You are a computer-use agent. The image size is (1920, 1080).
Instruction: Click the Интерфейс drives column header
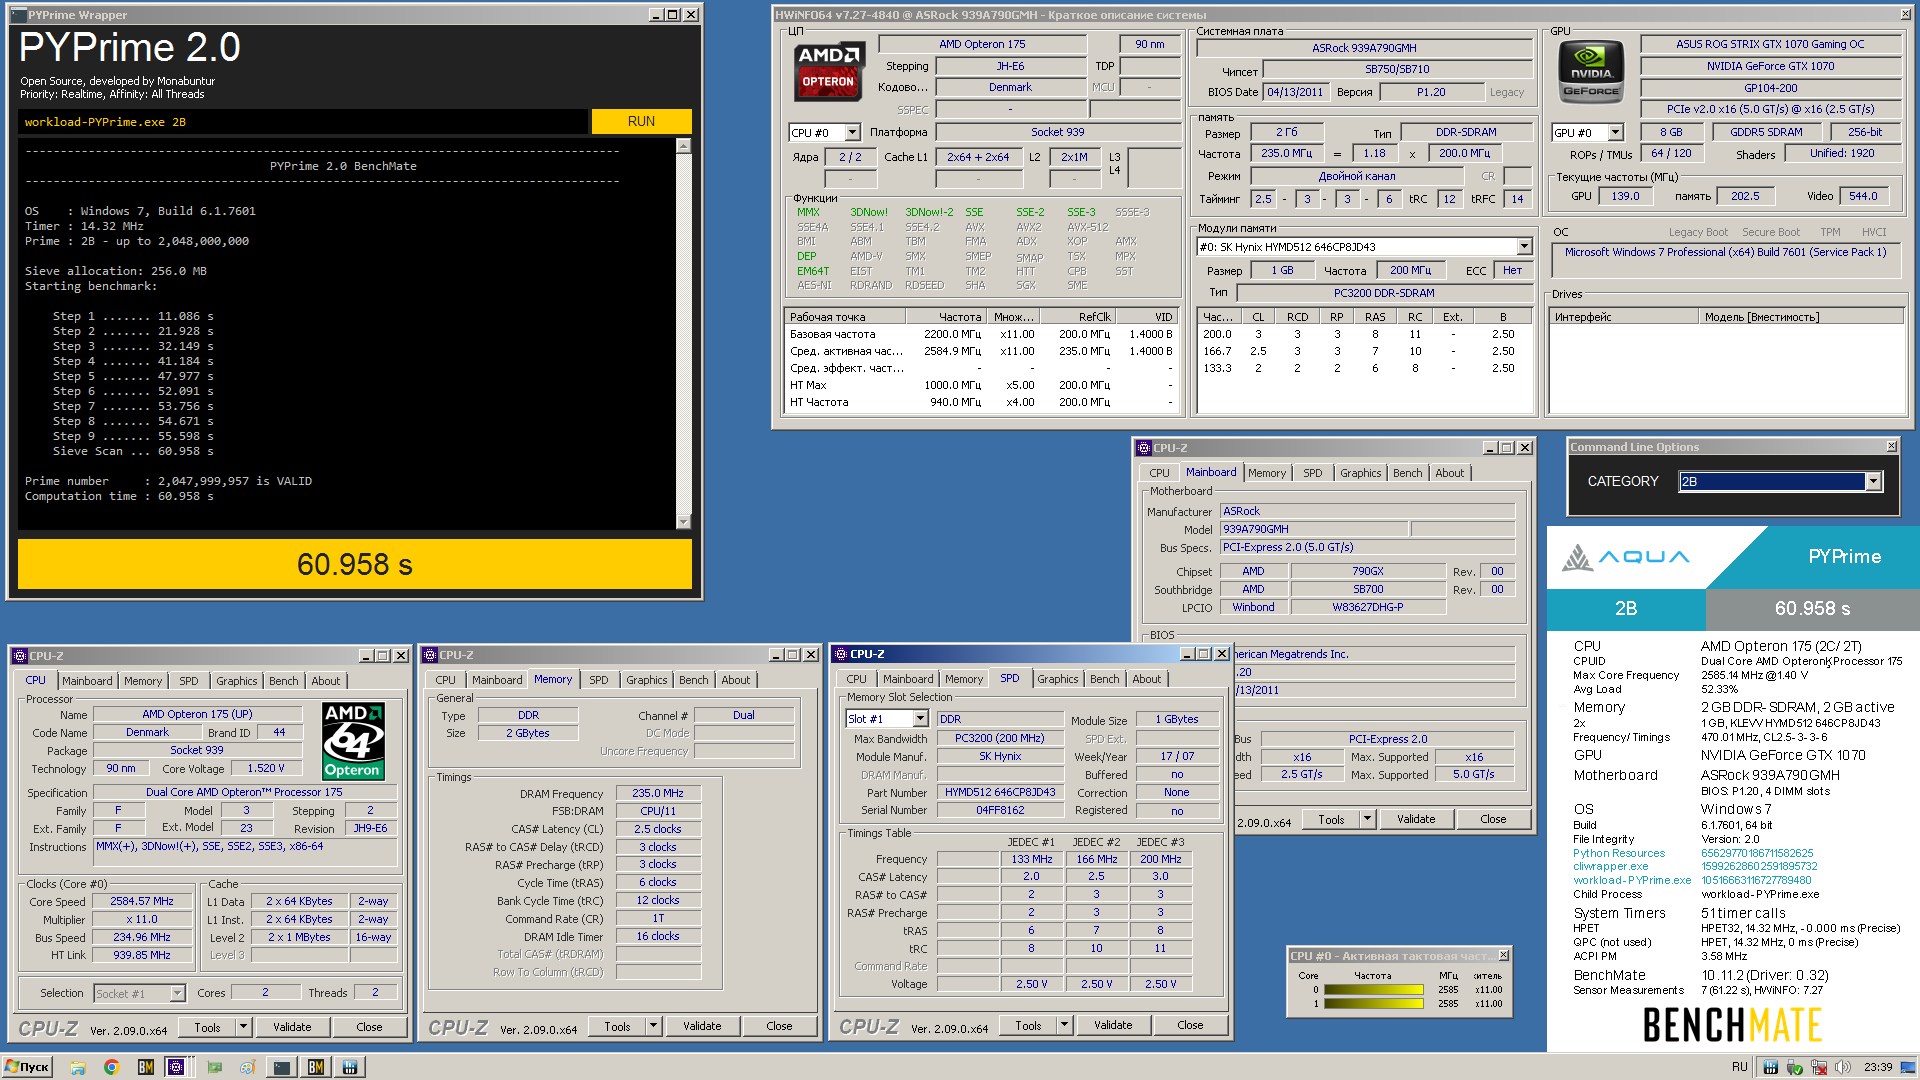1624,317
